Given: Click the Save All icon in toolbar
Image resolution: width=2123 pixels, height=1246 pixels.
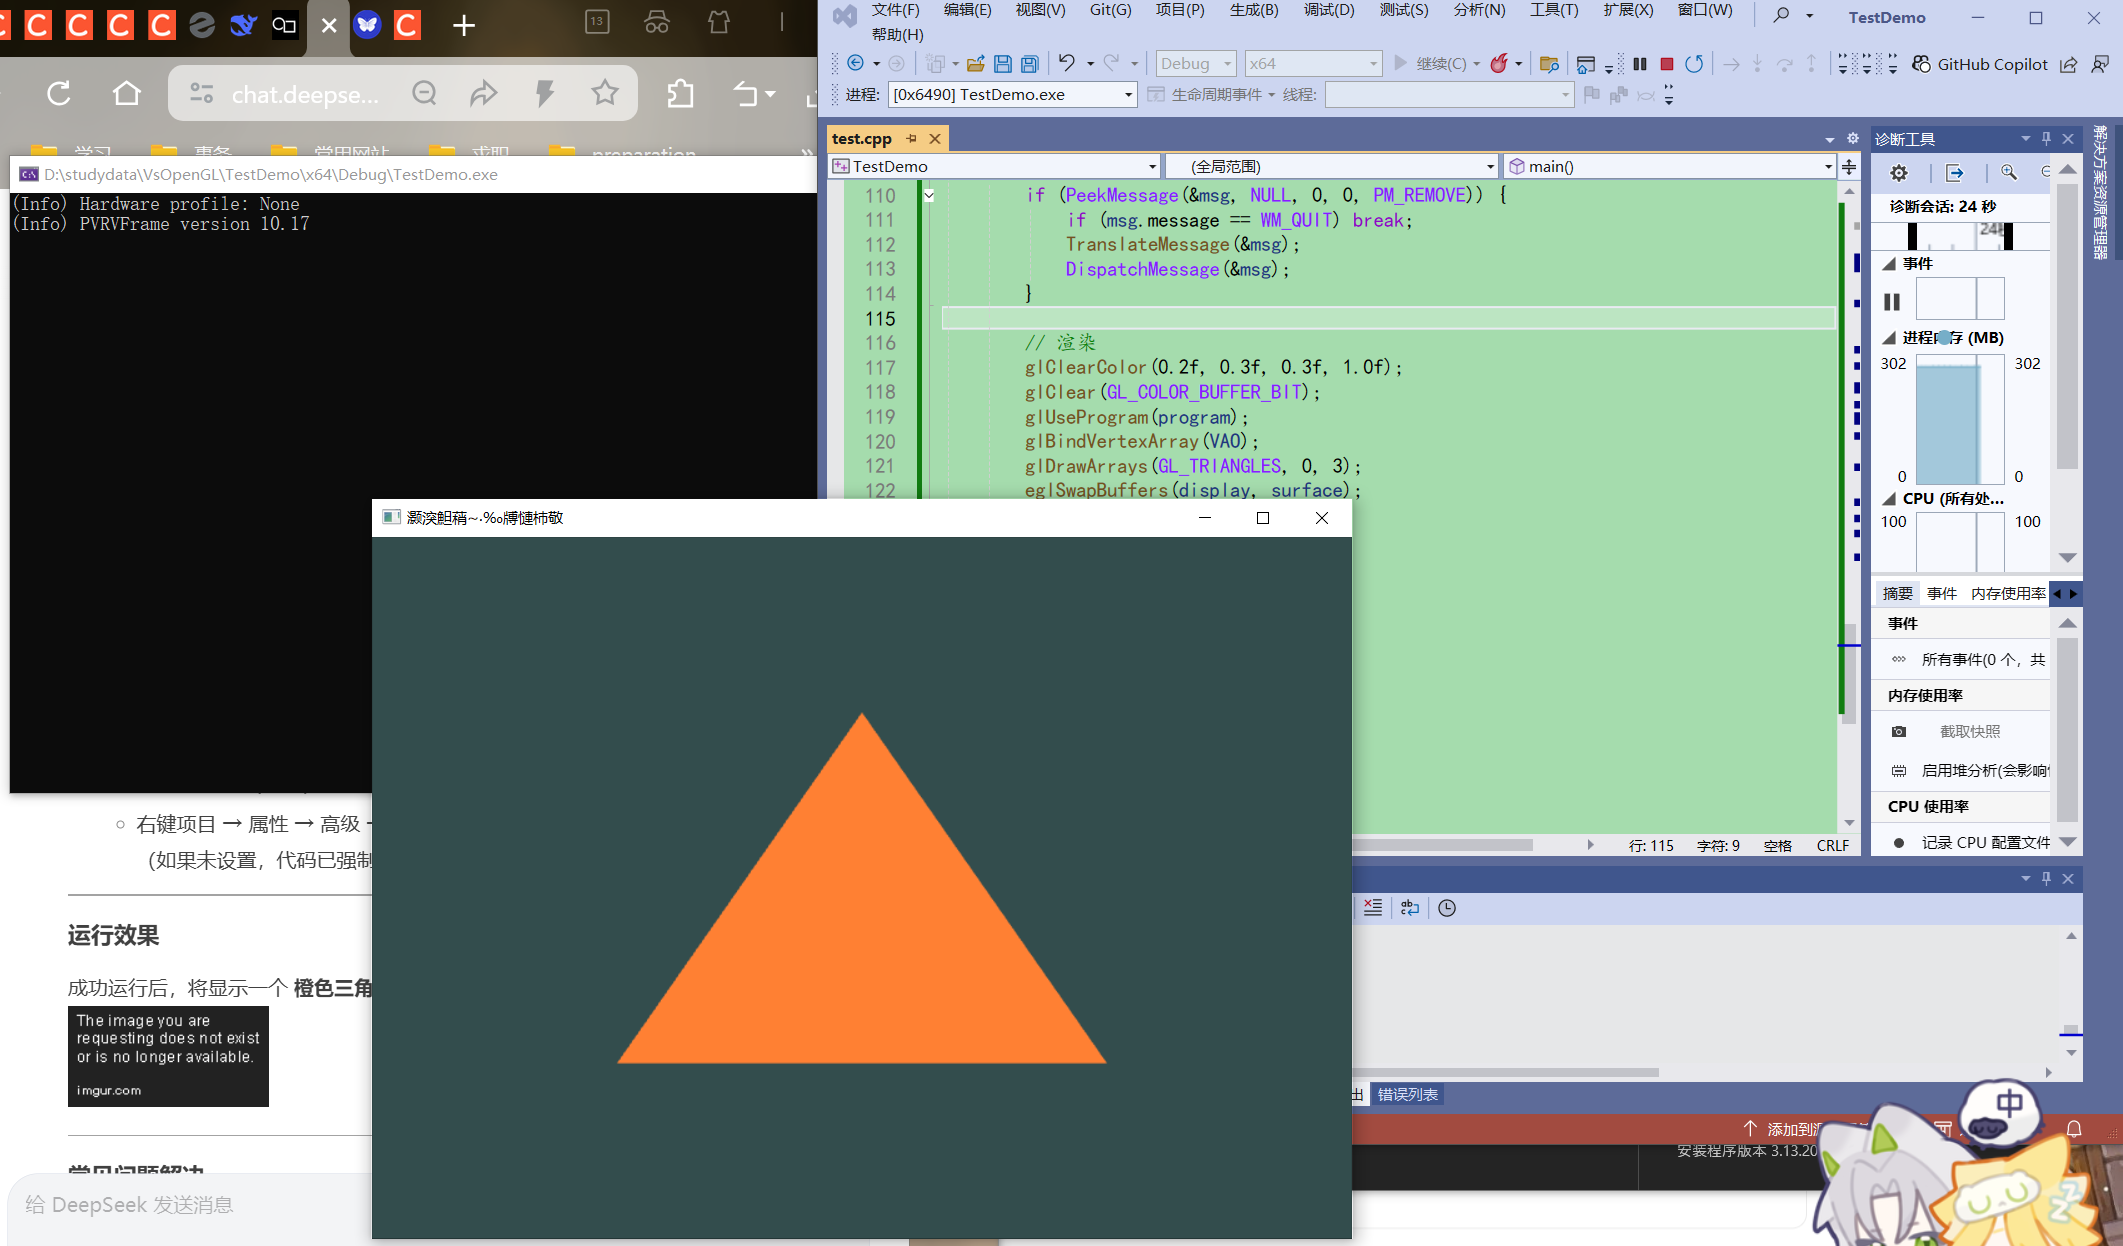Looking at the screenshot, I should click(x=1029, y=64).
